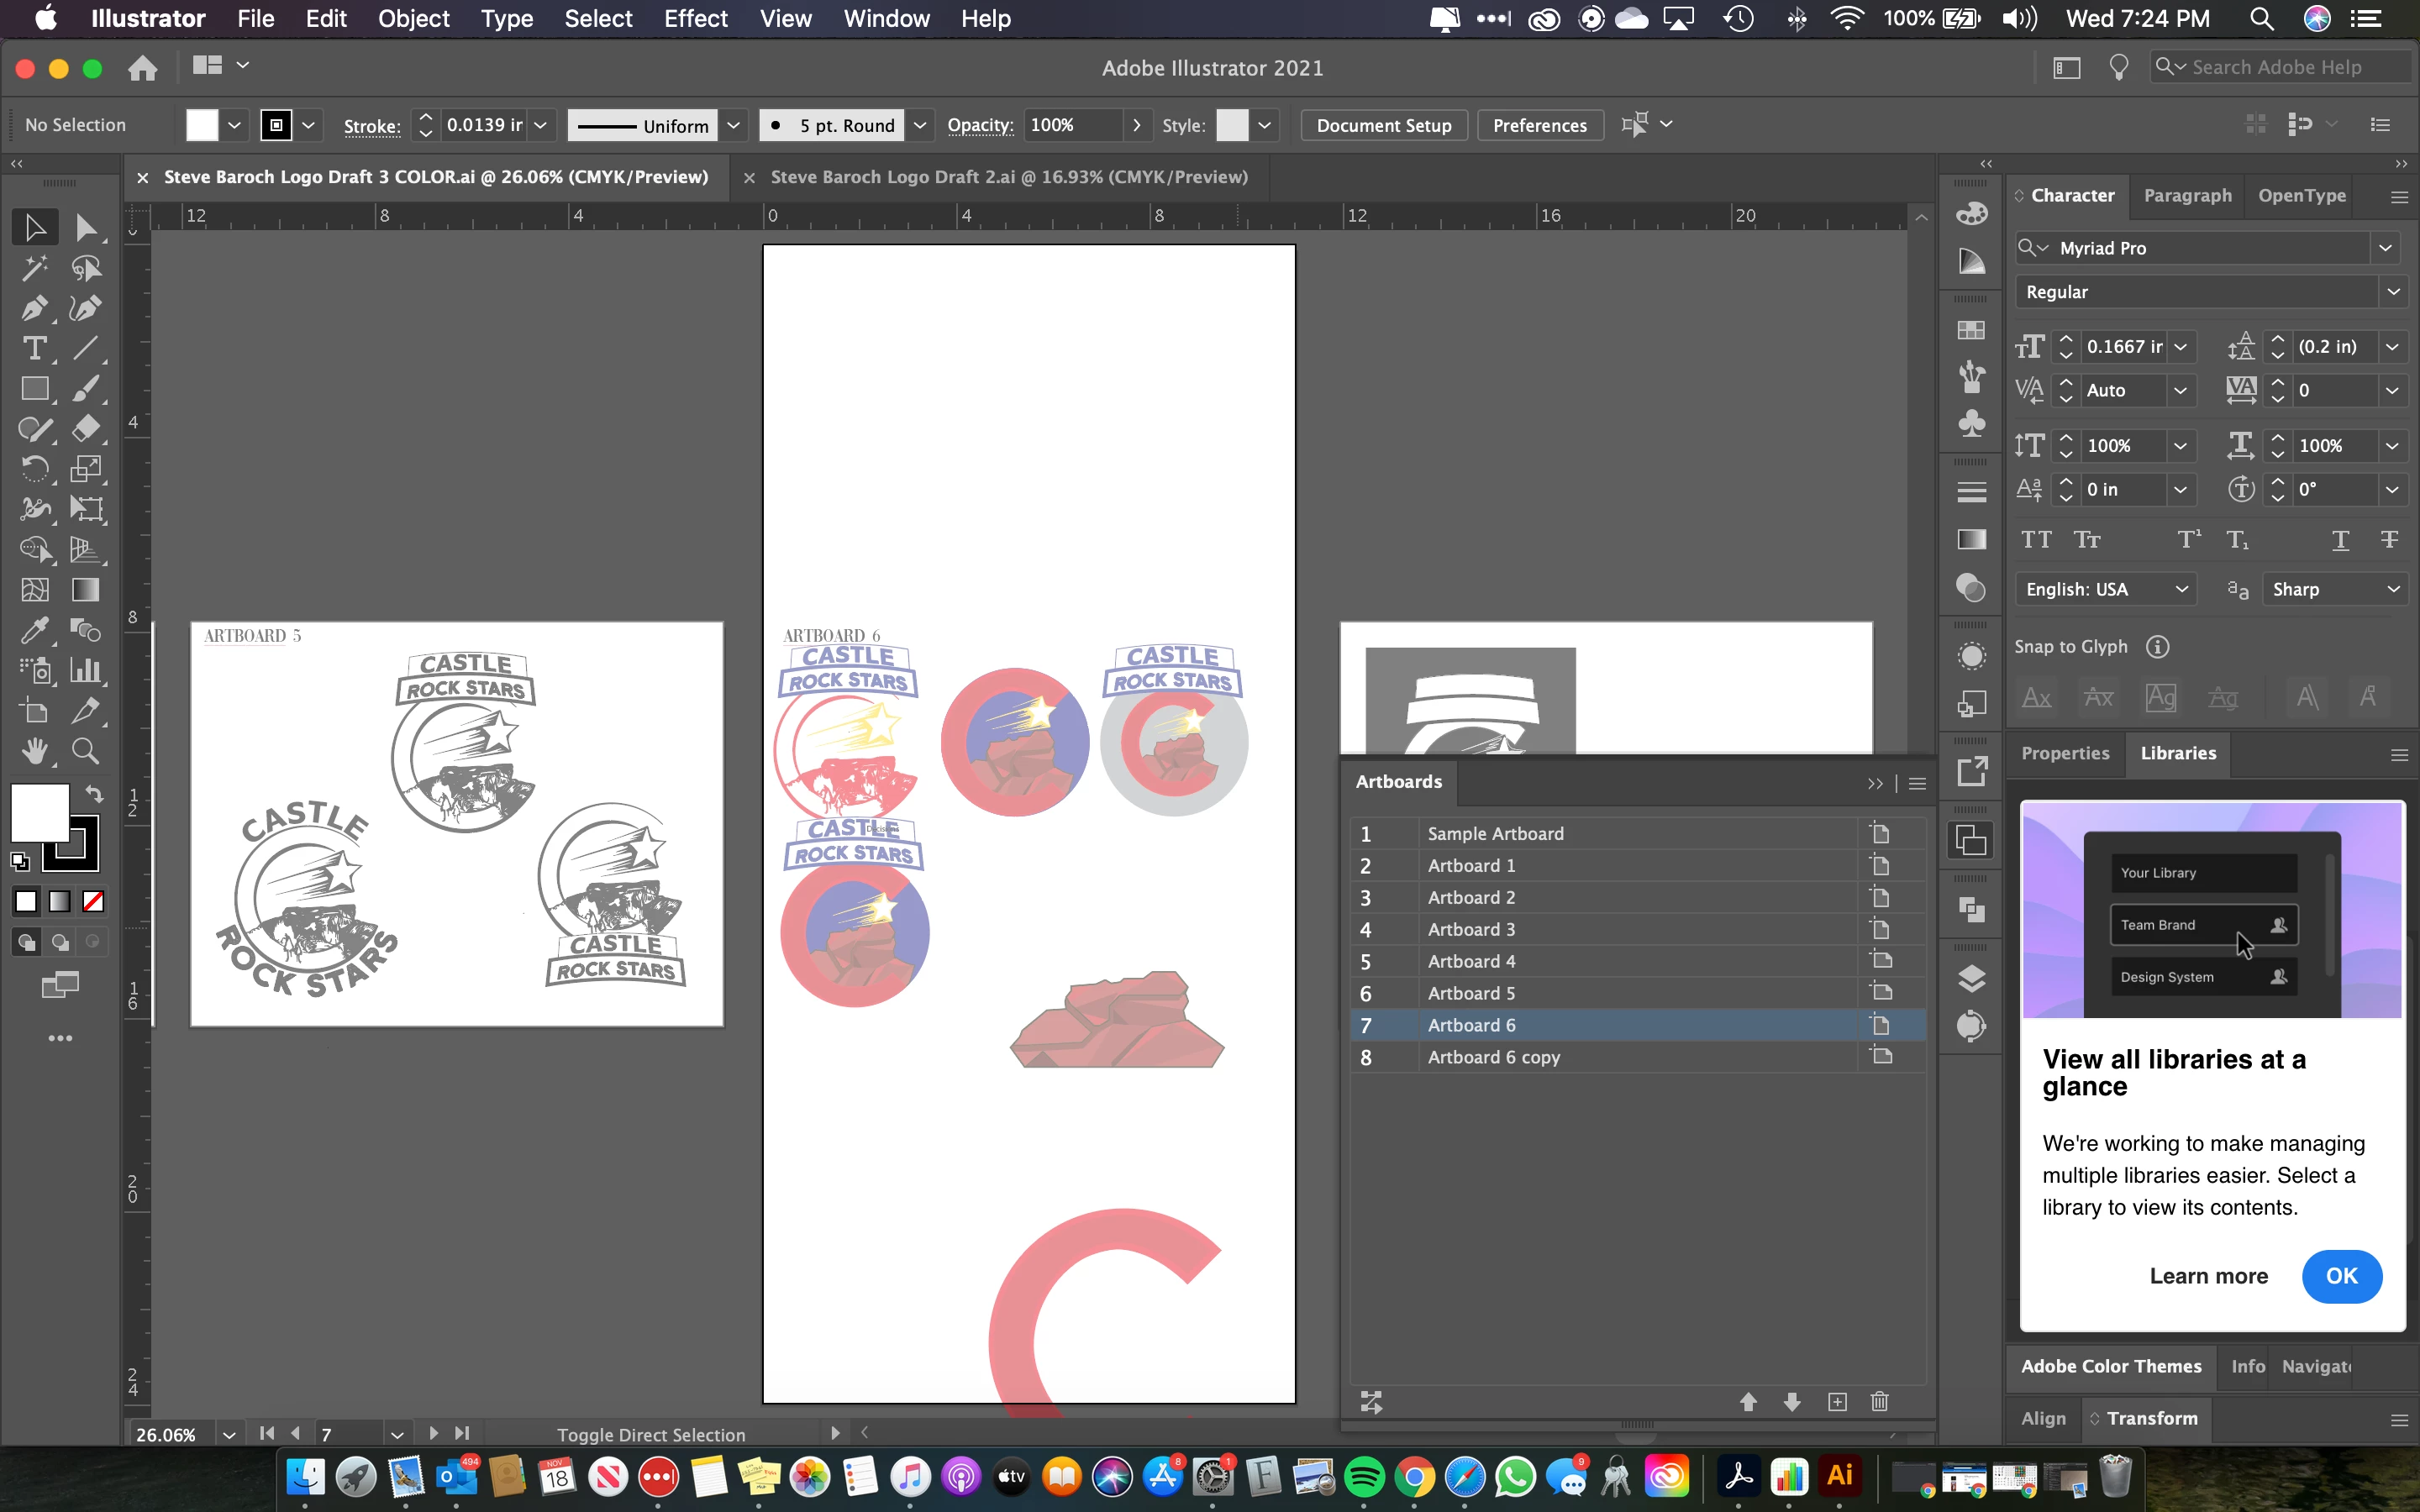Switch to Steve Baroch Logo Draft 2.ai tab
The width and height of the screenshot is (2420, 1512).
click(1008, 177)
